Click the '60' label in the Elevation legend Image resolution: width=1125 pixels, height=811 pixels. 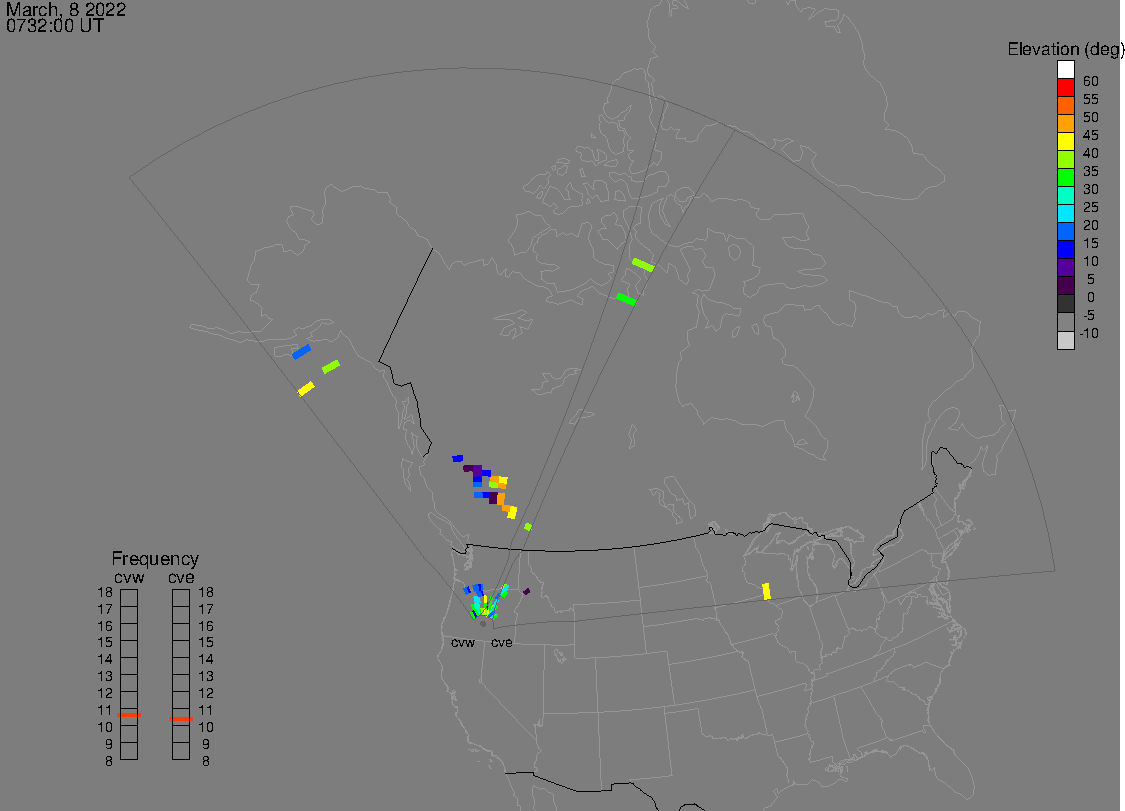1091,81
